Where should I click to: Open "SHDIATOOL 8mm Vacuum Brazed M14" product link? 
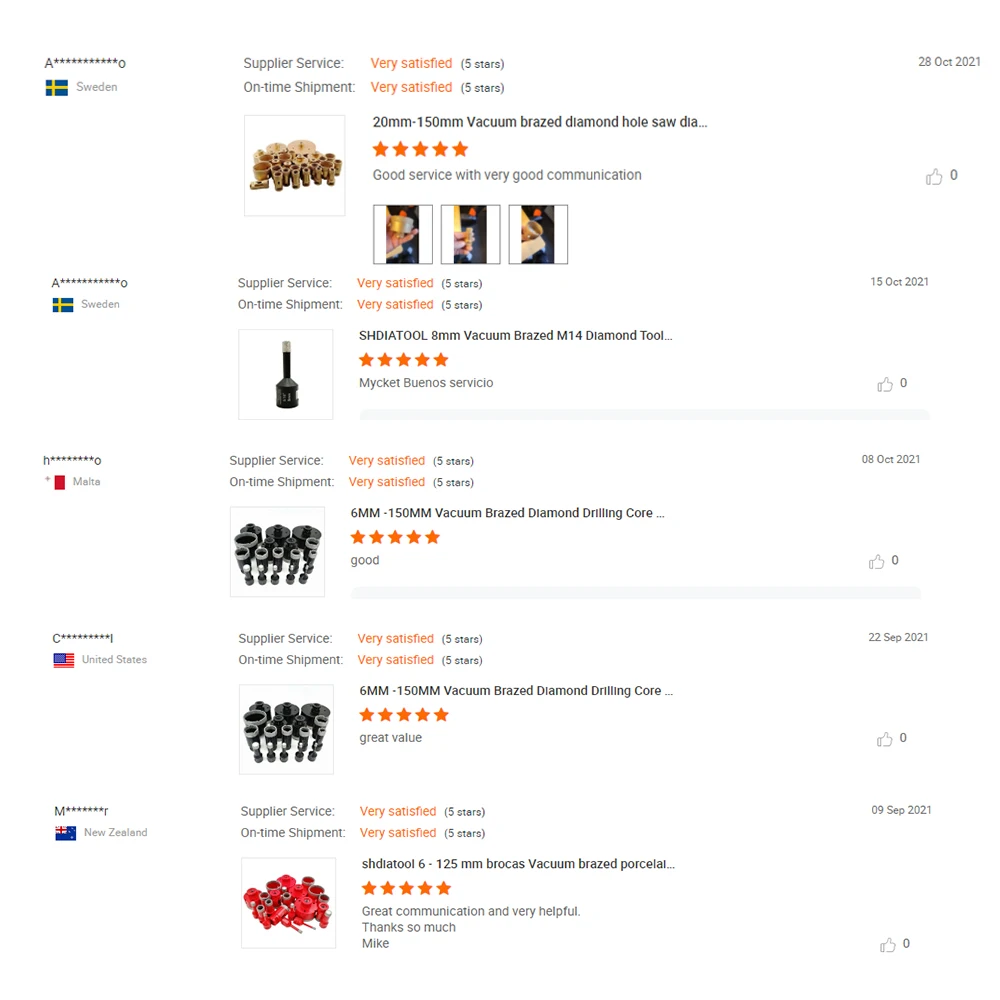pyautogui.click(x=515, y=336)
